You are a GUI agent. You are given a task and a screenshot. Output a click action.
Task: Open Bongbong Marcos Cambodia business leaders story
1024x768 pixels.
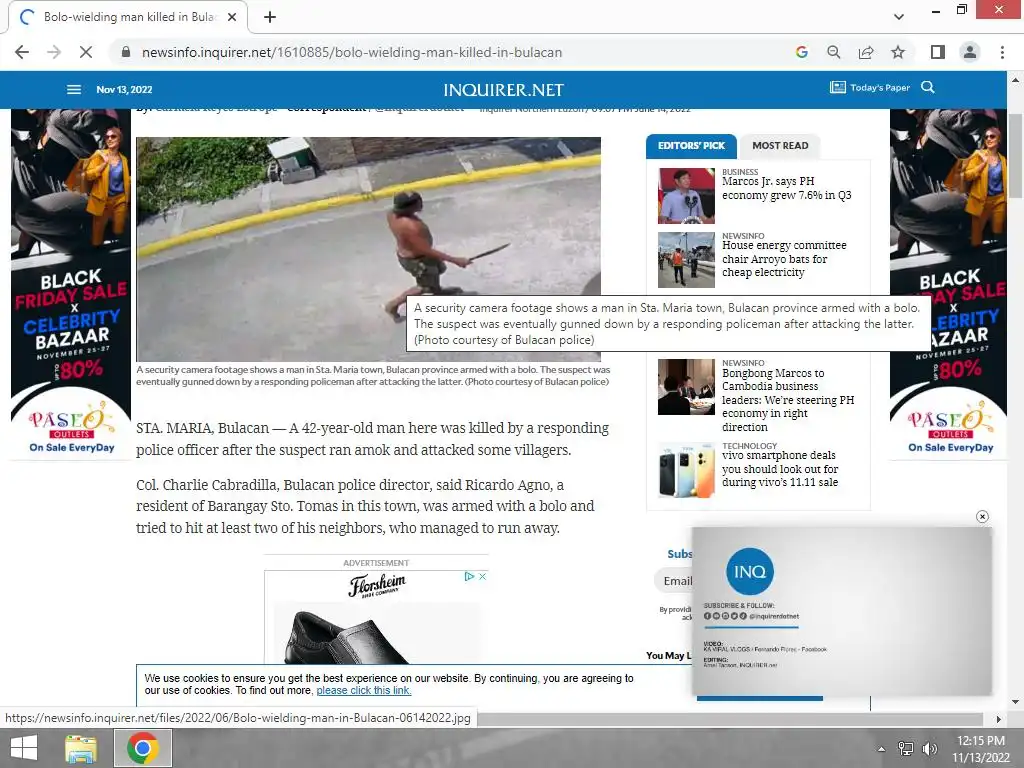[788, 400]
